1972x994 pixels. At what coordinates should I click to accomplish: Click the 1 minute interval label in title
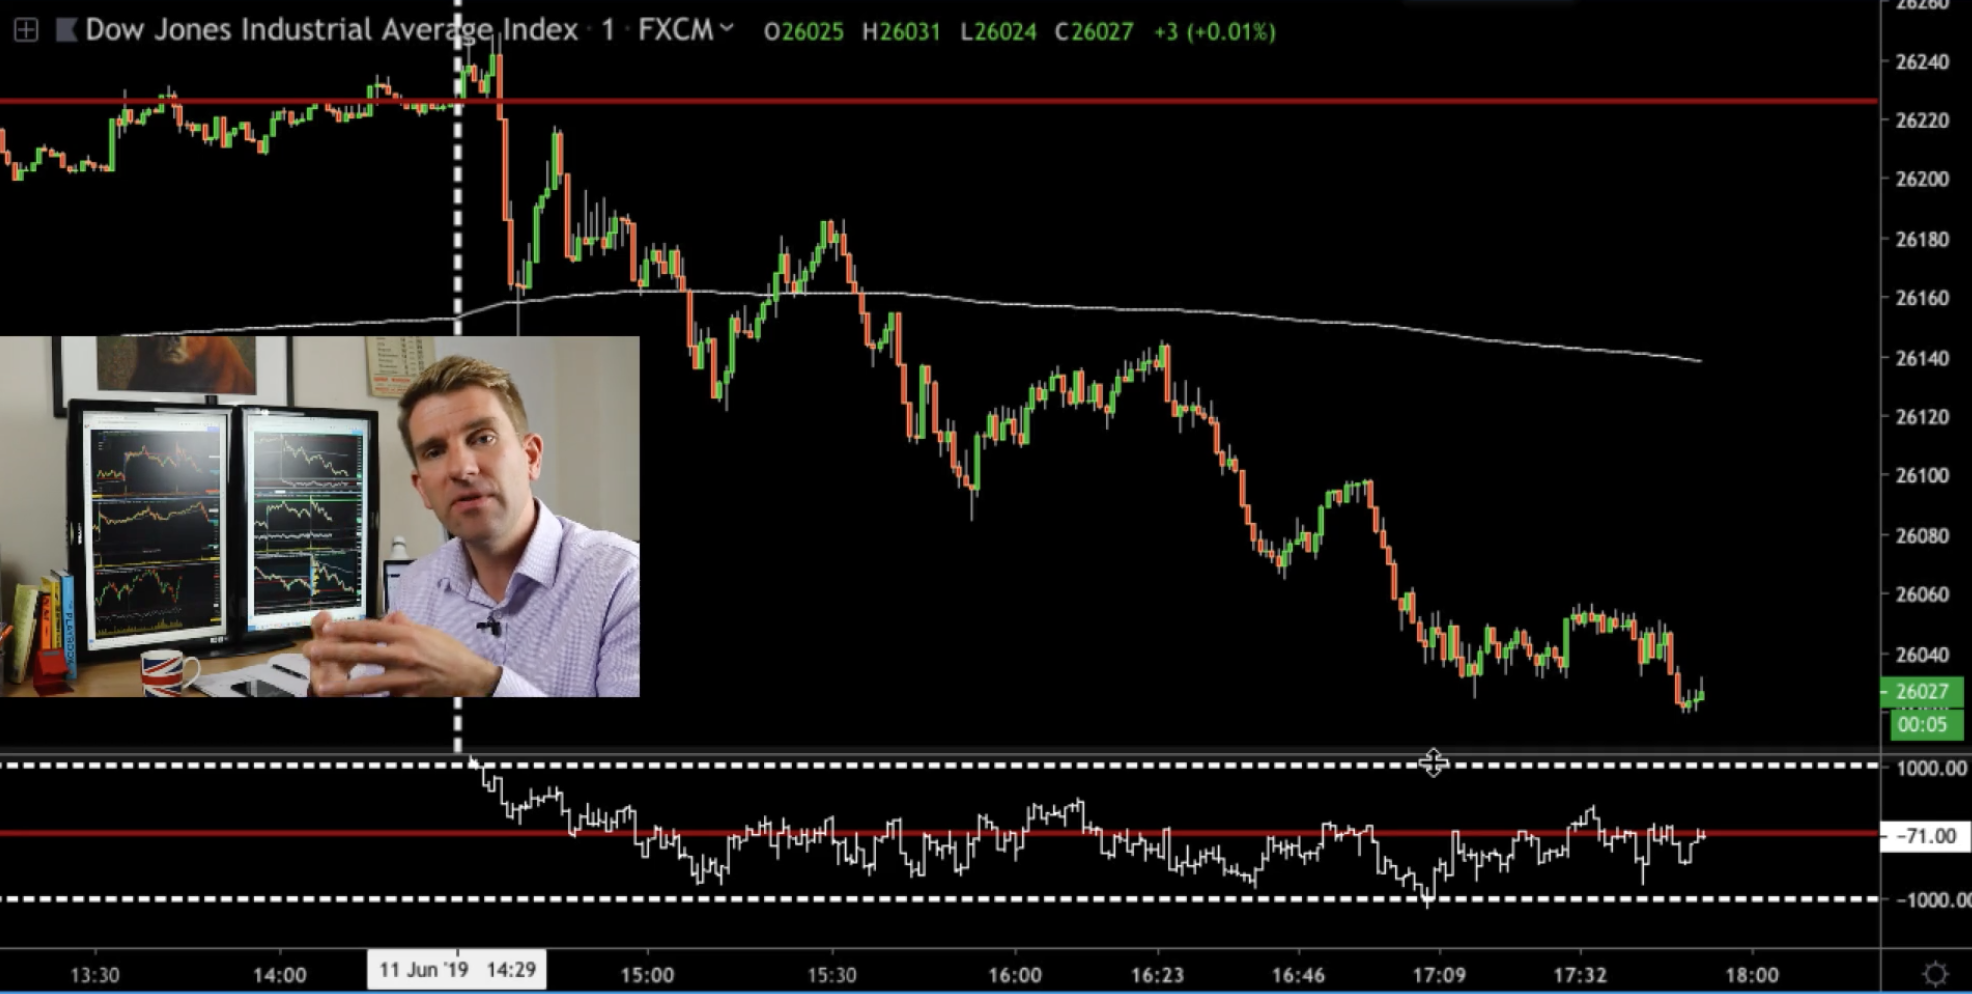(x=608, y=30)
